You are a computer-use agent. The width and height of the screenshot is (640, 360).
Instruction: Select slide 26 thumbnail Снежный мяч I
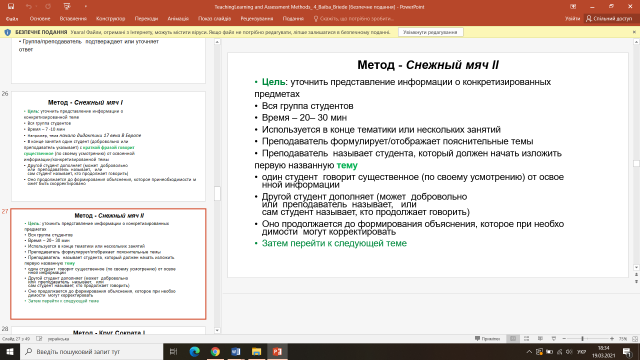(108, 146)
